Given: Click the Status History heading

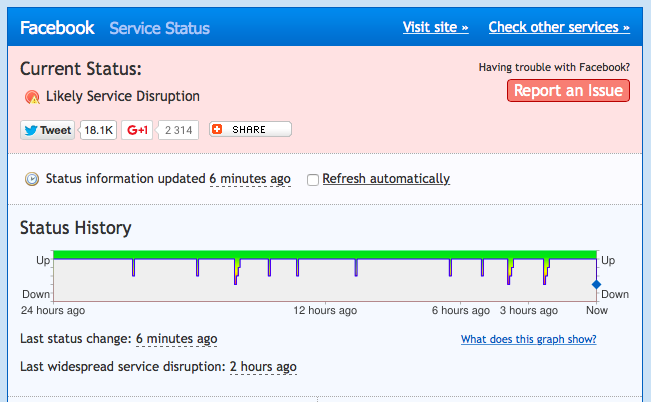Looking at the screenshot, I should tap(76, 228).
